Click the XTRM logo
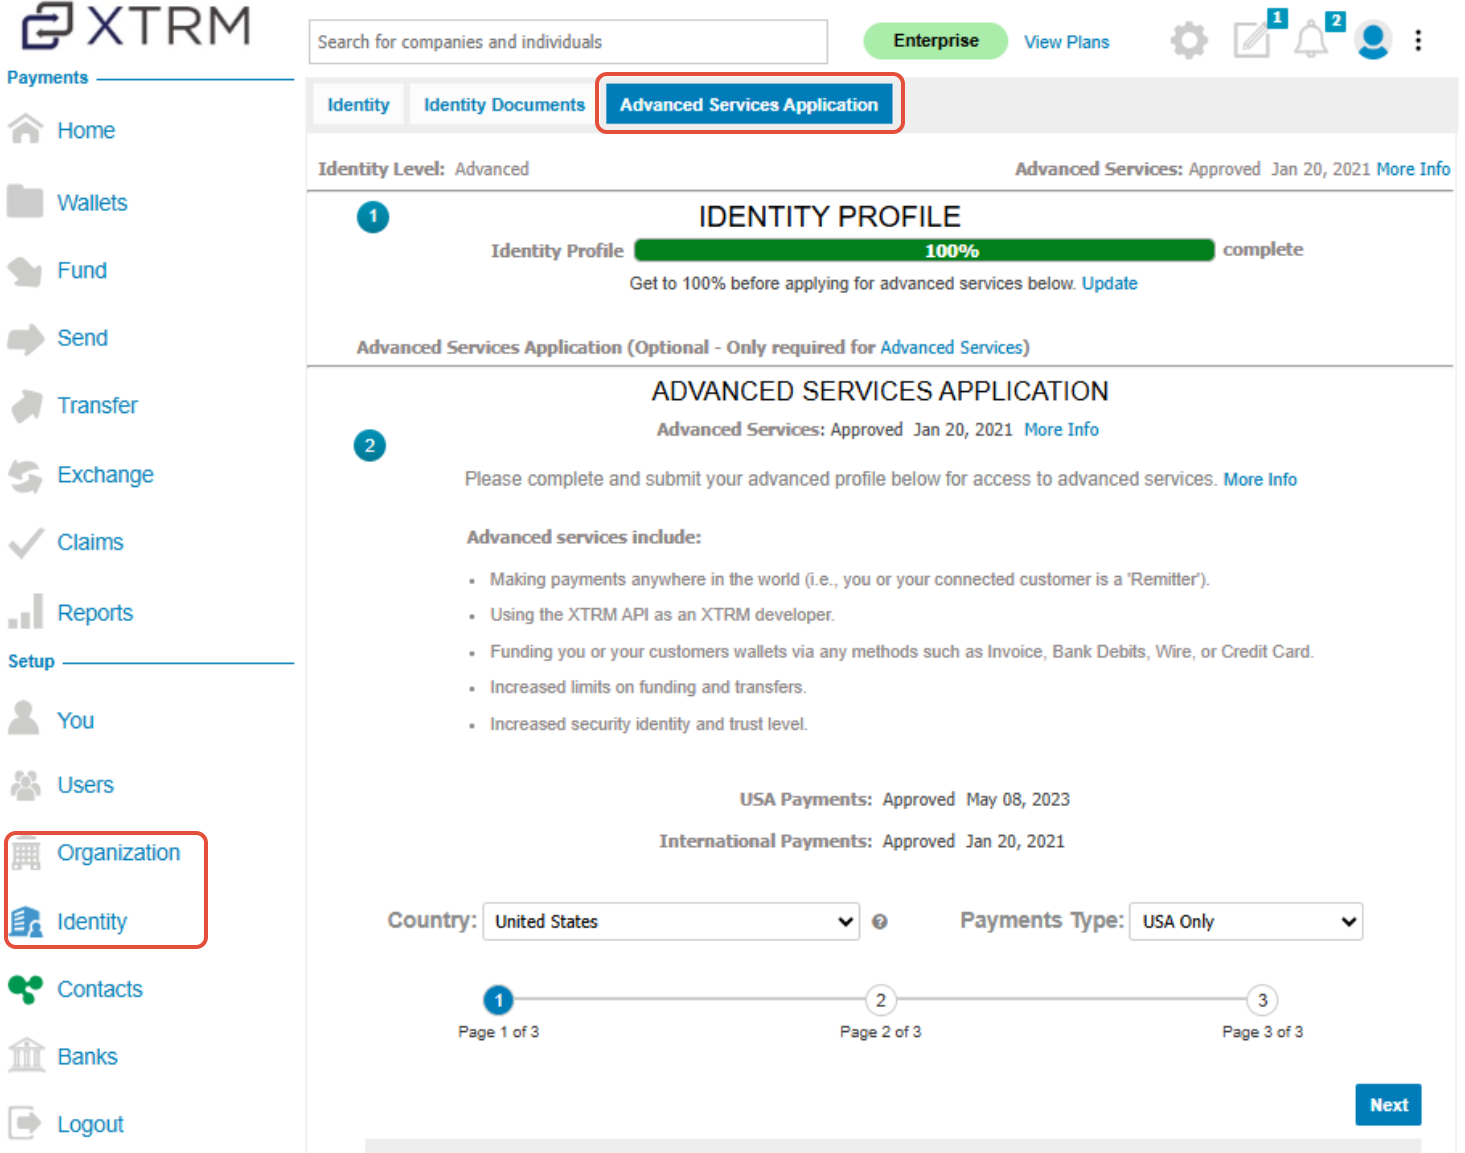This screenshot has height=1153, width=1465. coord(136,26)
